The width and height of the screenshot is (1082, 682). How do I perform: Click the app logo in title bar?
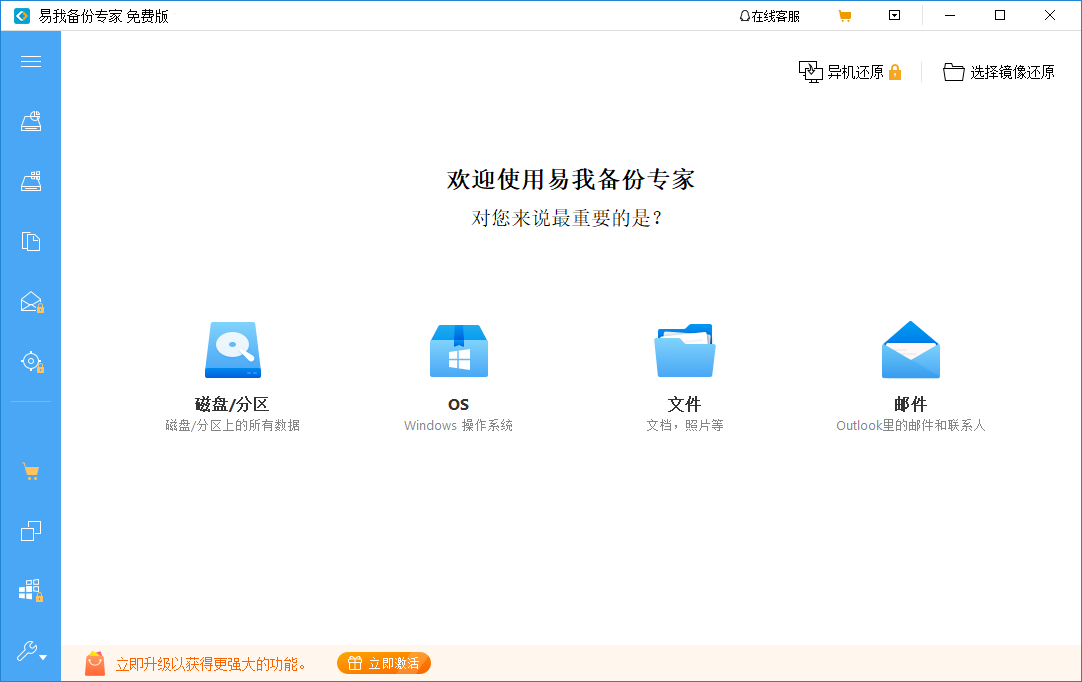(22, 16)
